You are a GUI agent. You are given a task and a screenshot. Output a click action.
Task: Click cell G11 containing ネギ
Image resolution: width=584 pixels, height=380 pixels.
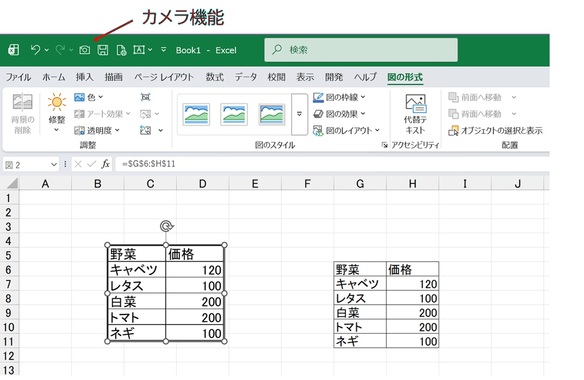360,341
